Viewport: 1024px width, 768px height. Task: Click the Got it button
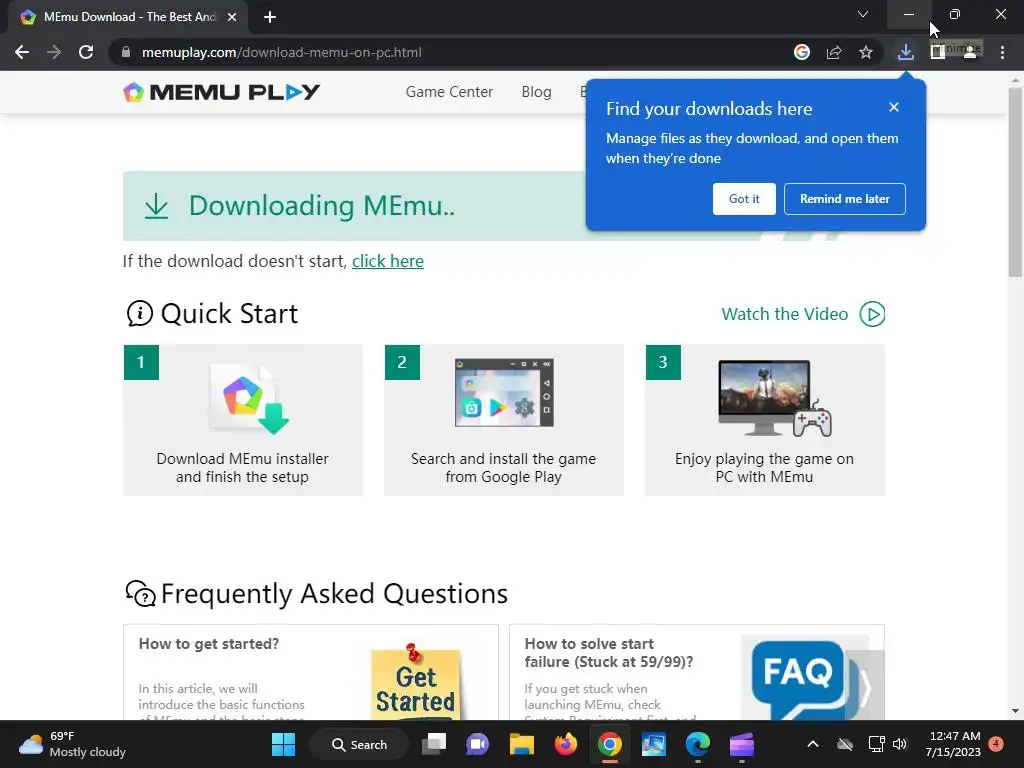tap(744, 199)
